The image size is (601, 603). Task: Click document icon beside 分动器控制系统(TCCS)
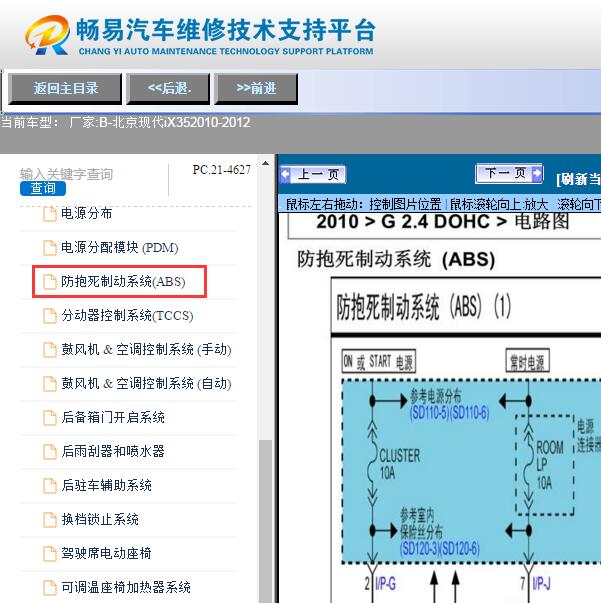click(x=50, y=316)
